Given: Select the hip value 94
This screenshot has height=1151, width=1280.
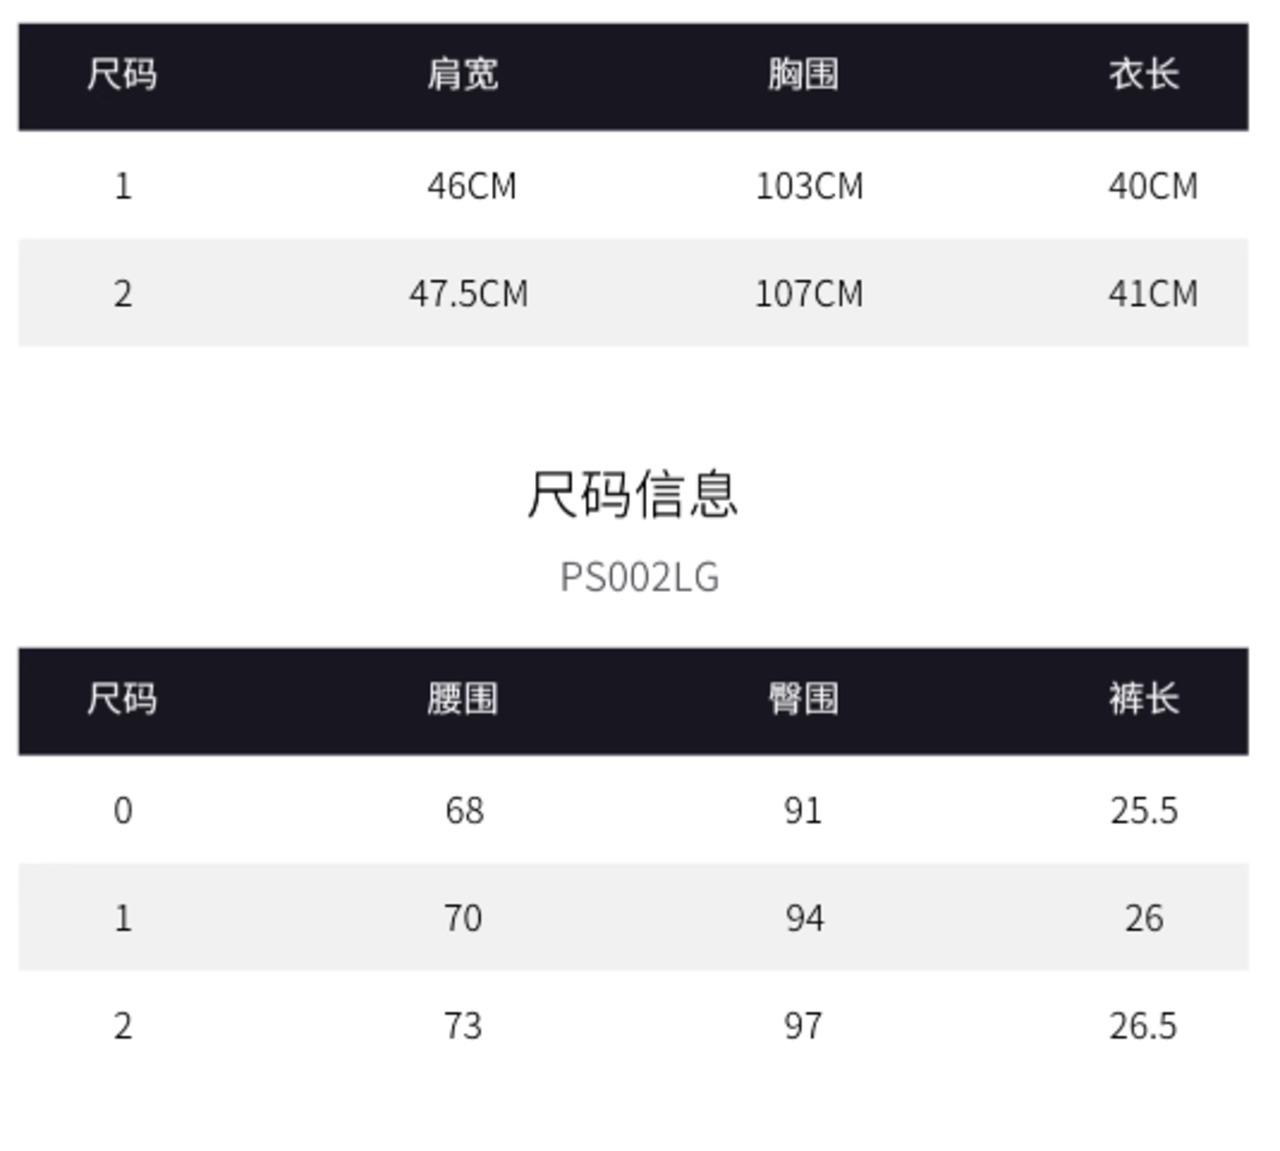Looking at the screenshot, I should click(804, 918).
